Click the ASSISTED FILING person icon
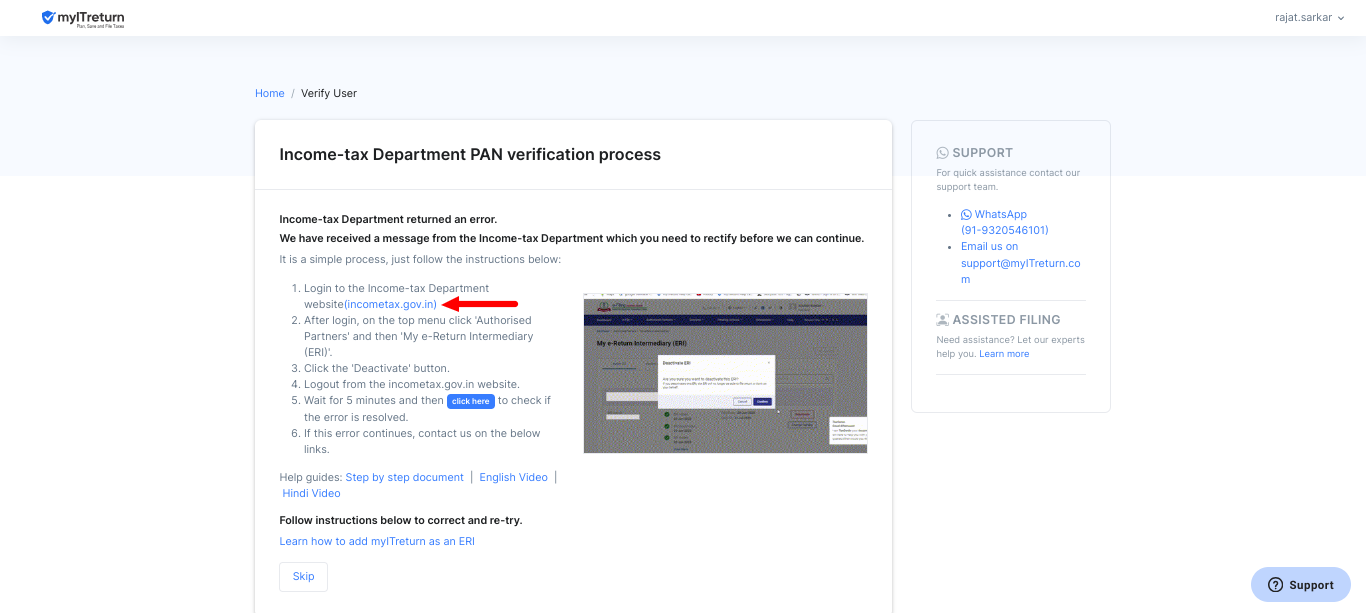 pos(942,320)
